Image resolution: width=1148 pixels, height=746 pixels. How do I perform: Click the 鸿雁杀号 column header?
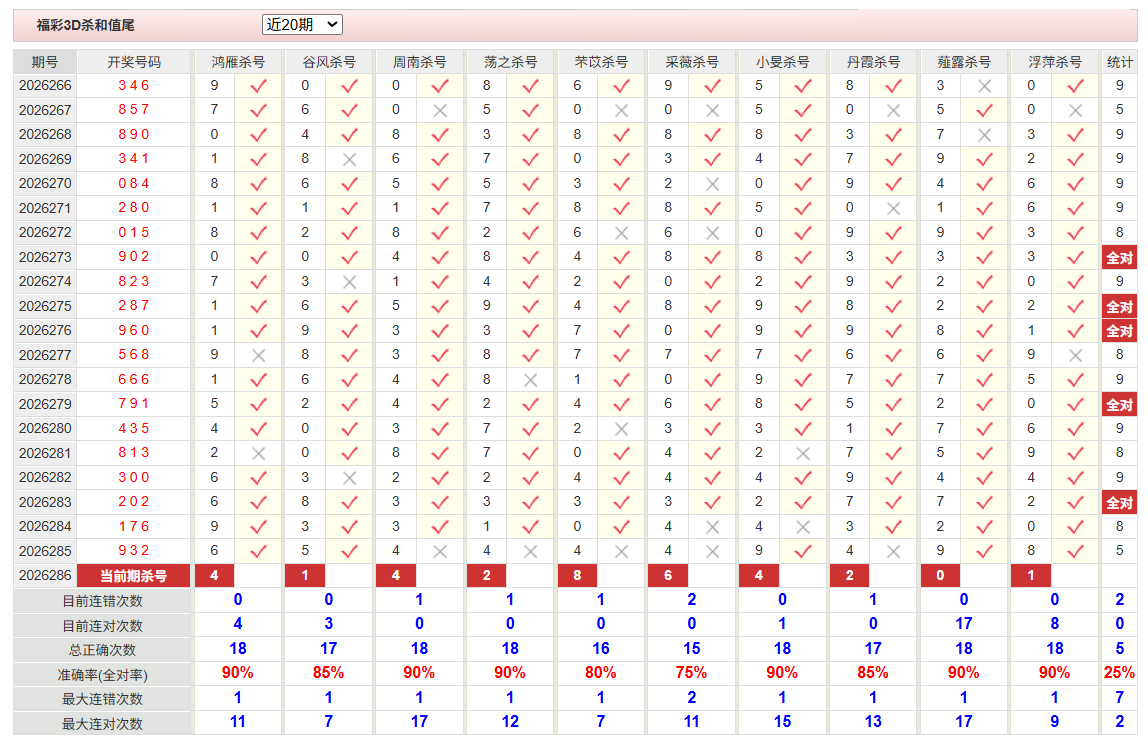pyautogui.click(x=238, y=62)
